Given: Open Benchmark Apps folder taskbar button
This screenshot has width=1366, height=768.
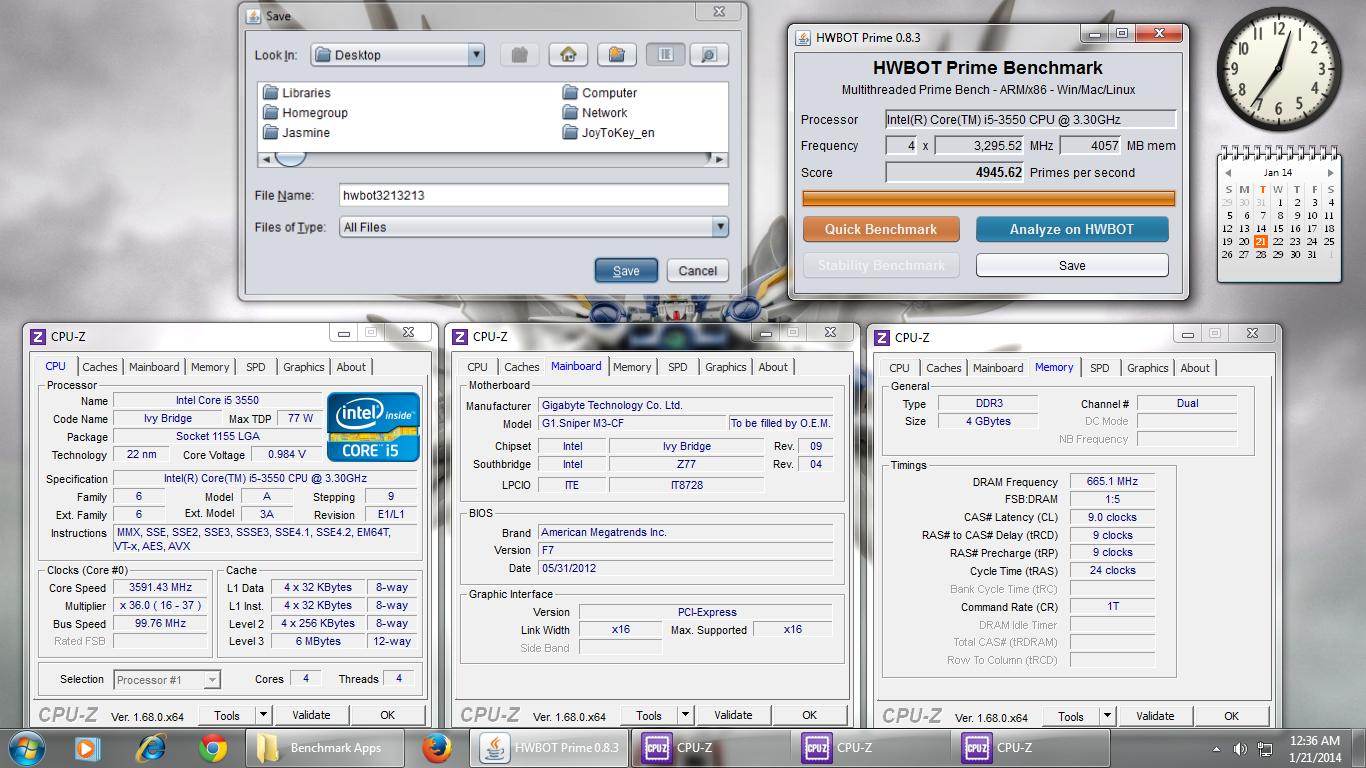Looking at the screenshot, I should 324,748.
